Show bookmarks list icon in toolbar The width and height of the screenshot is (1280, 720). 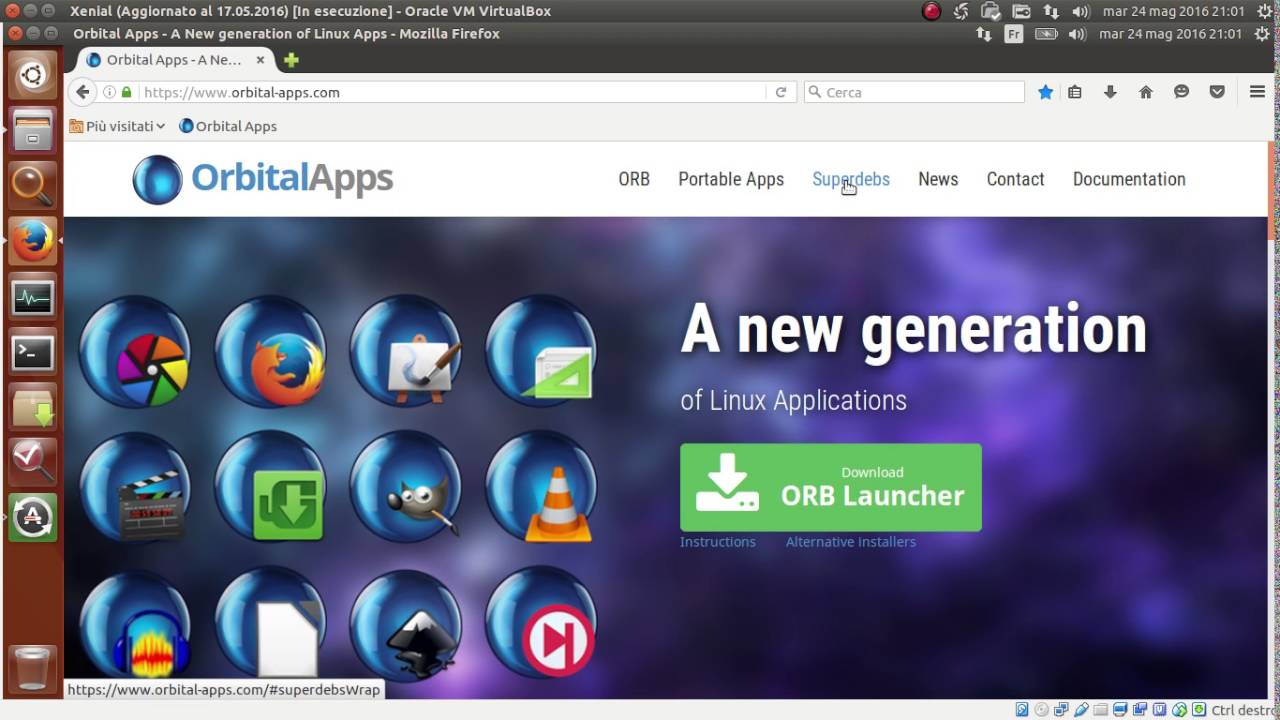point(1075,92)
